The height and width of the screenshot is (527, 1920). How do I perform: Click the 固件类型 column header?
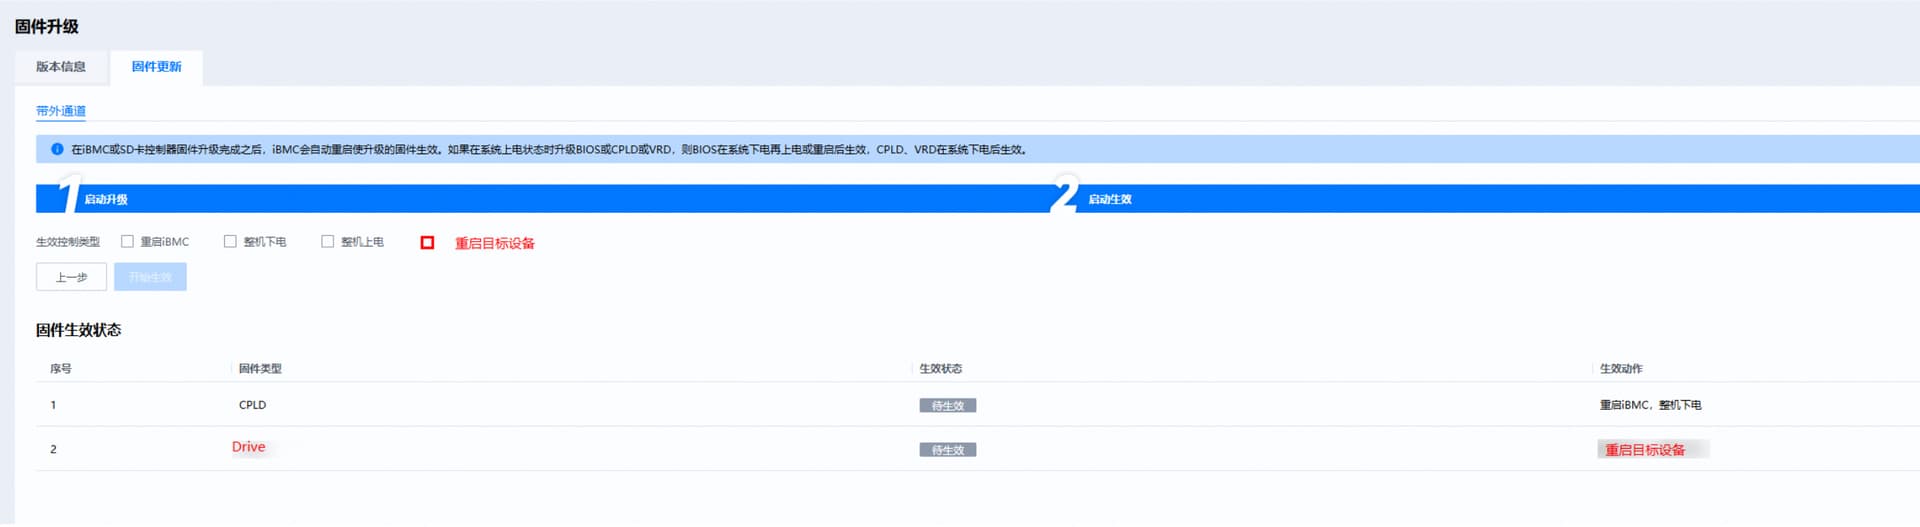pos(260,368)
